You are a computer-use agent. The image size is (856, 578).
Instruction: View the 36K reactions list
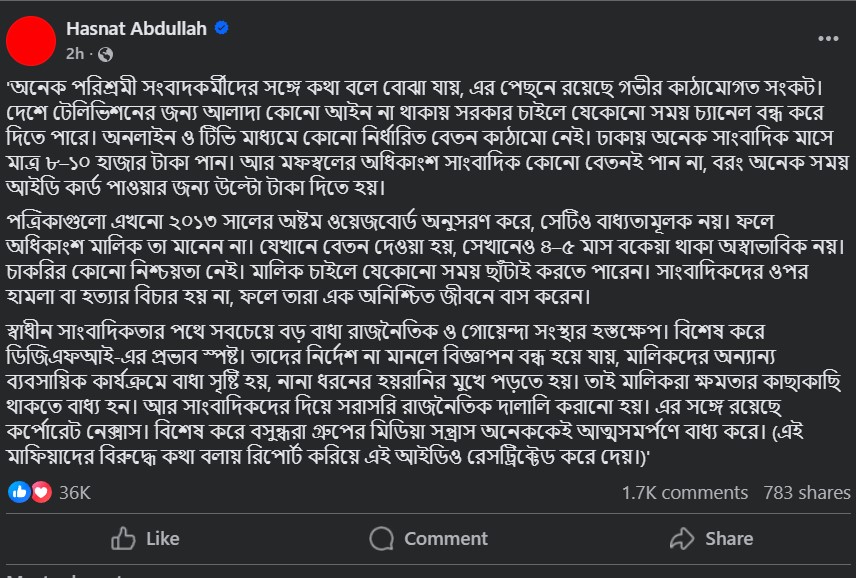(75, 492)
